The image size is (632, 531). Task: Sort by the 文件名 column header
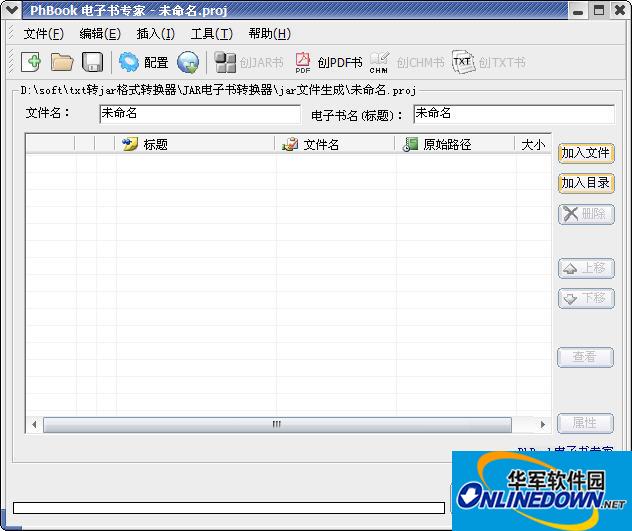coord(335,144)
